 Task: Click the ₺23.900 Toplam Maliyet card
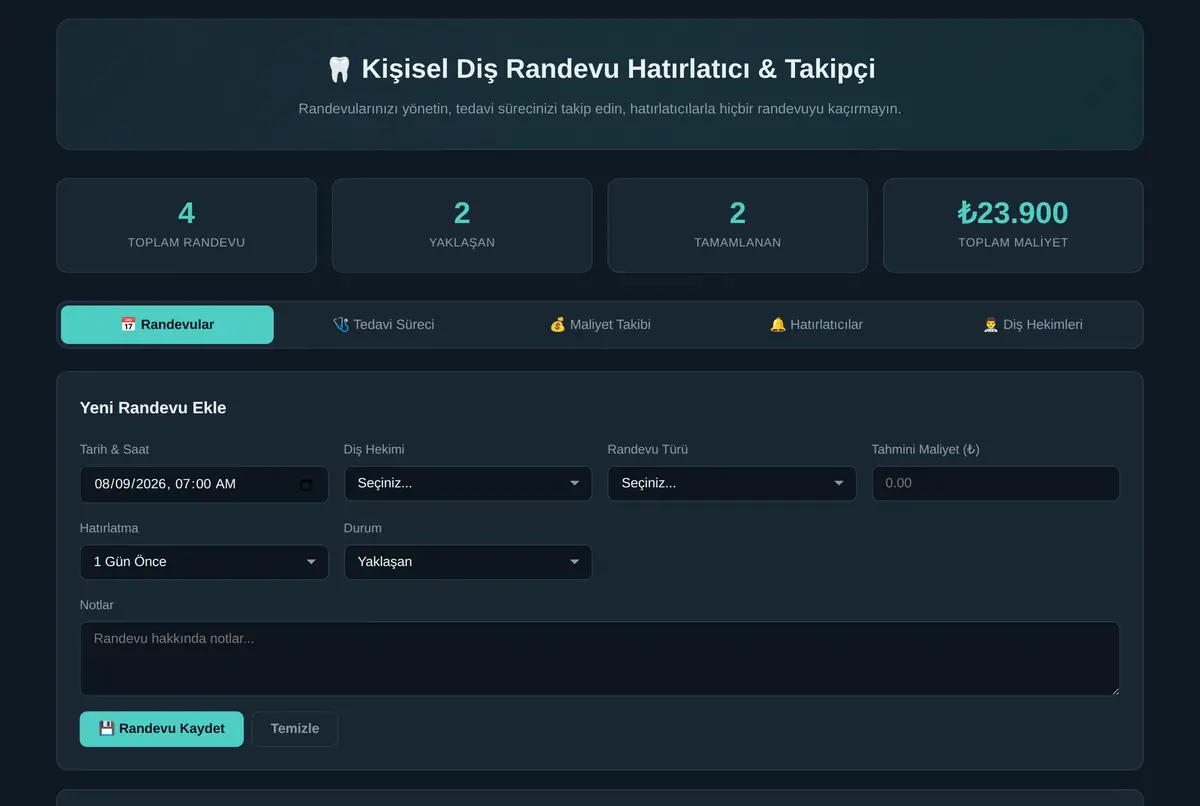(x=1013, y=226)
